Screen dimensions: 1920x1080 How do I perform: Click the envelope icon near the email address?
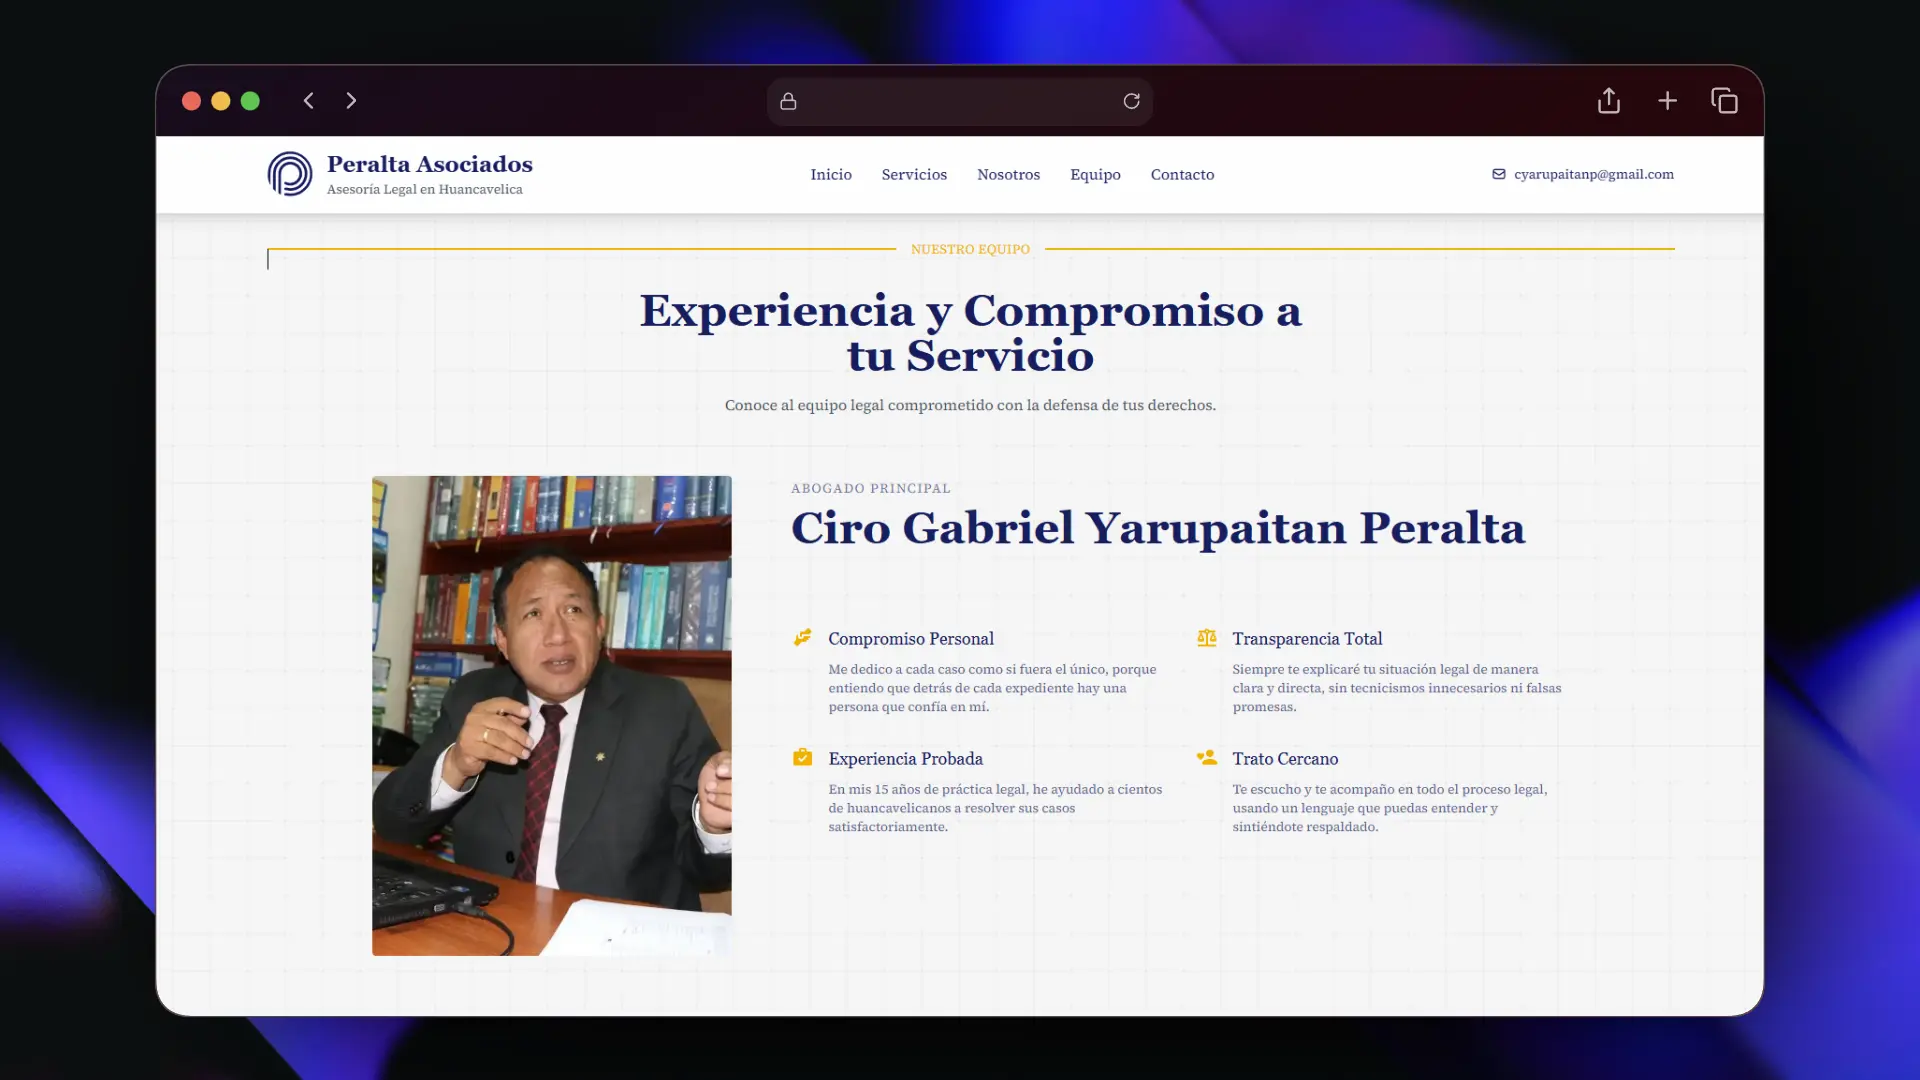[x=1498, y=174]
